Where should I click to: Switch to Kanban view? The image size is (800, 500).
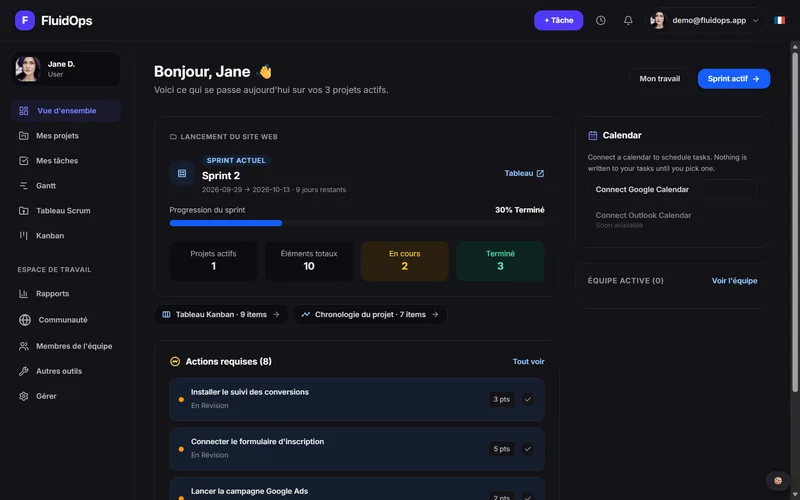(66, 236)
